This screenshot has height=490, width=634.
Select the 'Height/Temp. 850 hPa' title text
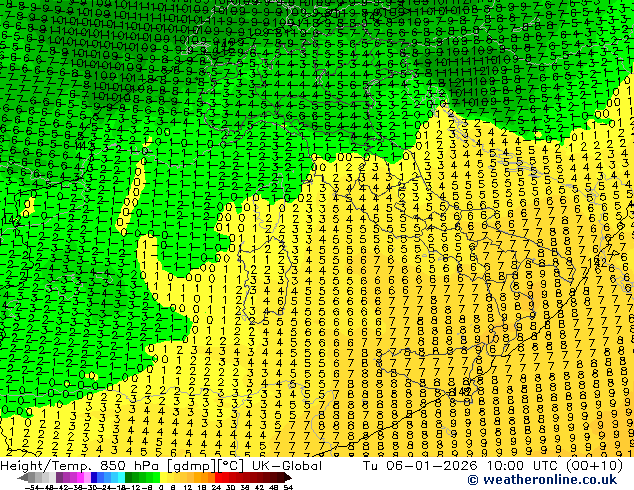point(81,466)
